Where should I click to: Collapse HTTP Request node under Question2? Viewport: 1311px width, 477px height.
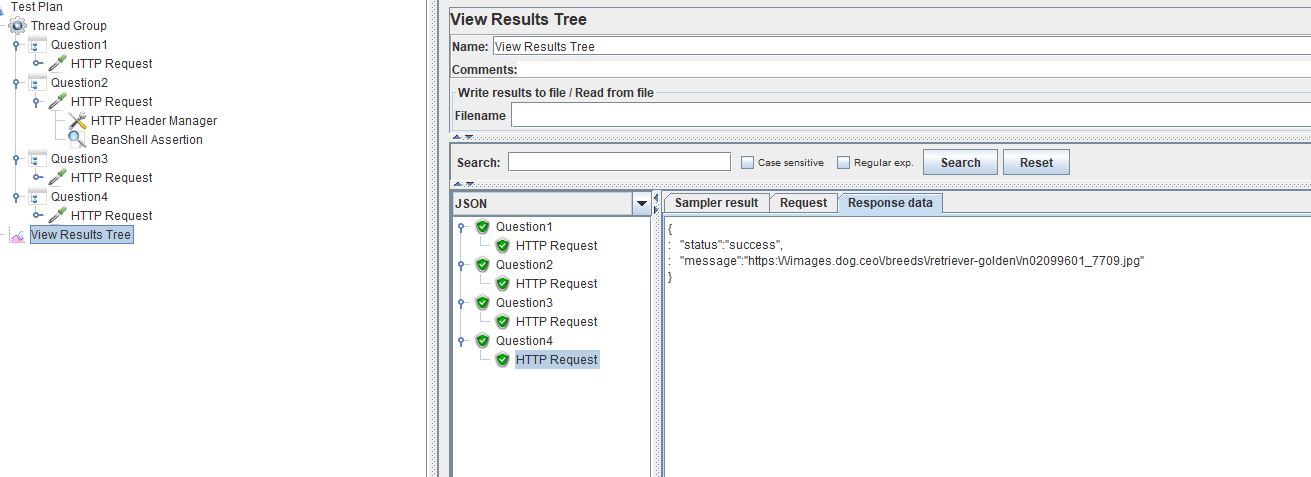36,102
